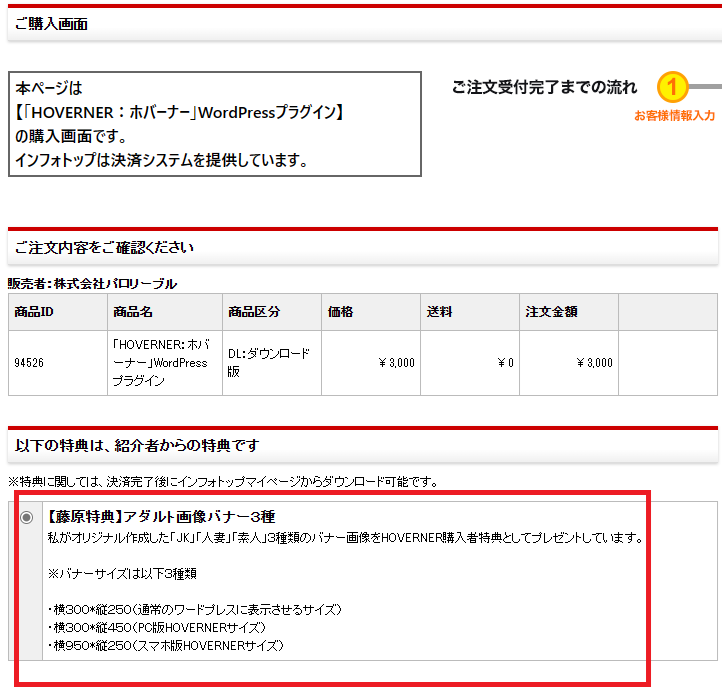The height and width of the screenshot is (699, 722).
Task: Click the 商品区分 column header
Action: pyautogui.click(x=272, y=312)
